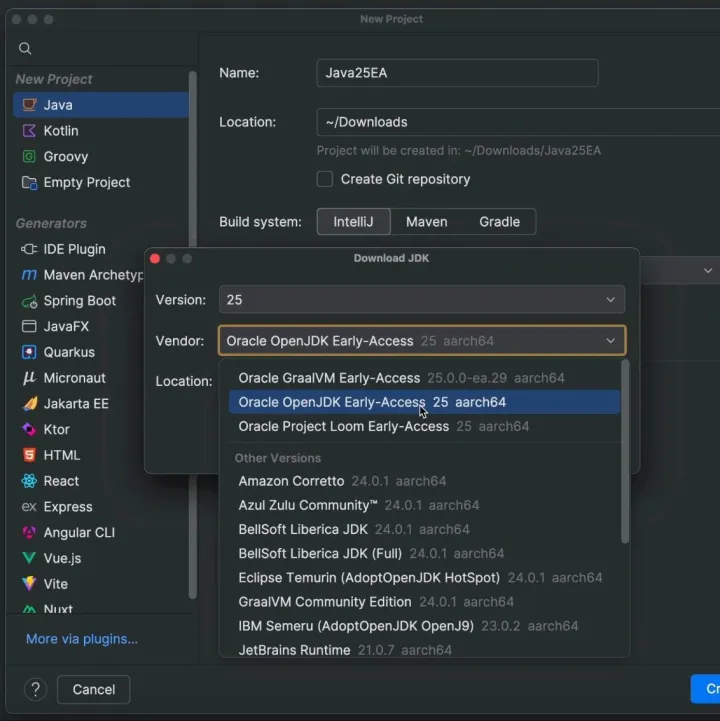Choose the Vite generator icon
Screen dimensions: 720x721
click(x=29, y=584)
